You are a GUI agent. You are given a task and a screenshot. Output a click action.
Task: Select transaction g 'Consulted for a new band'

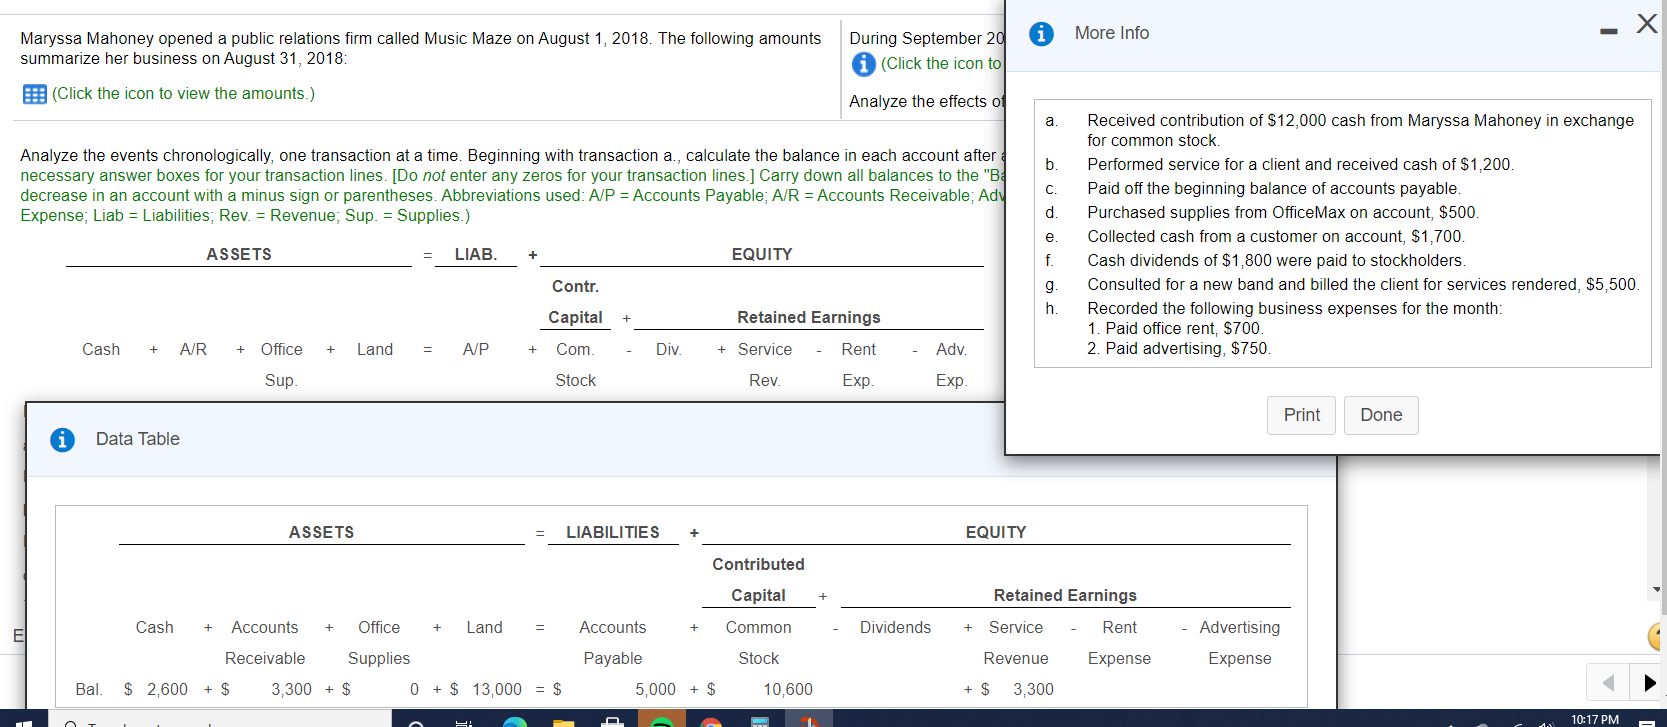click(x=1363, y=284)
